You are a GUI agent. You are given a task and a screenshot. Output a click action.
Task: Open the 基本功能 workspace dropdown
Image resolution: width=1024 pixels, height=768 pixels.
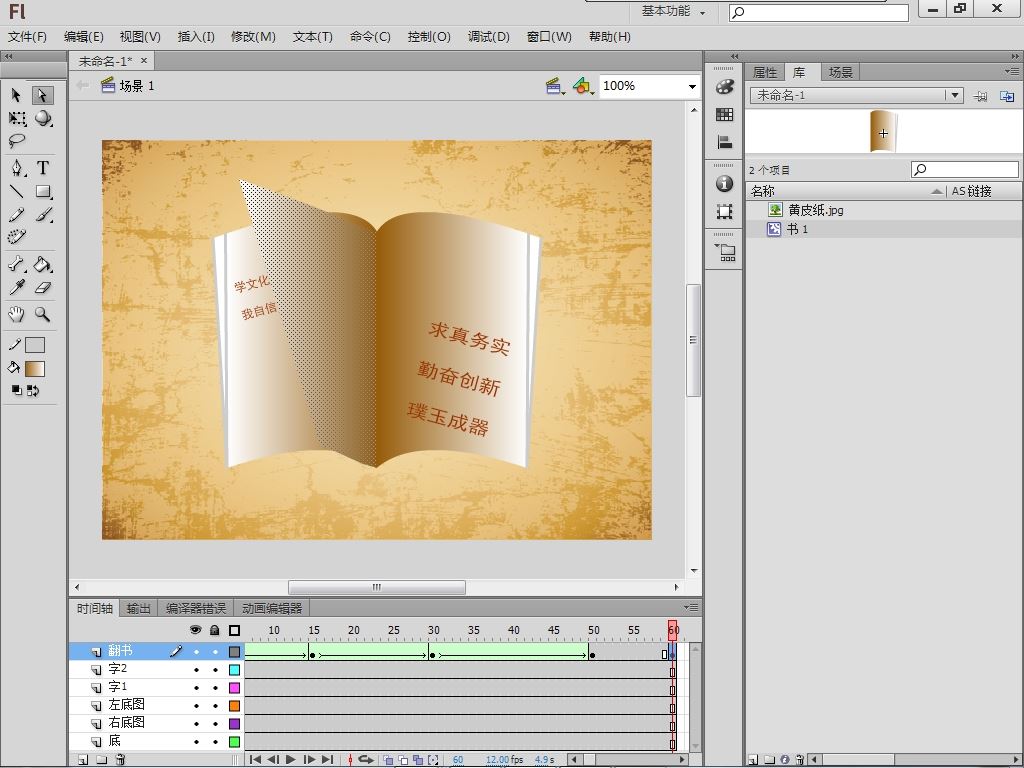click(673, 12)
